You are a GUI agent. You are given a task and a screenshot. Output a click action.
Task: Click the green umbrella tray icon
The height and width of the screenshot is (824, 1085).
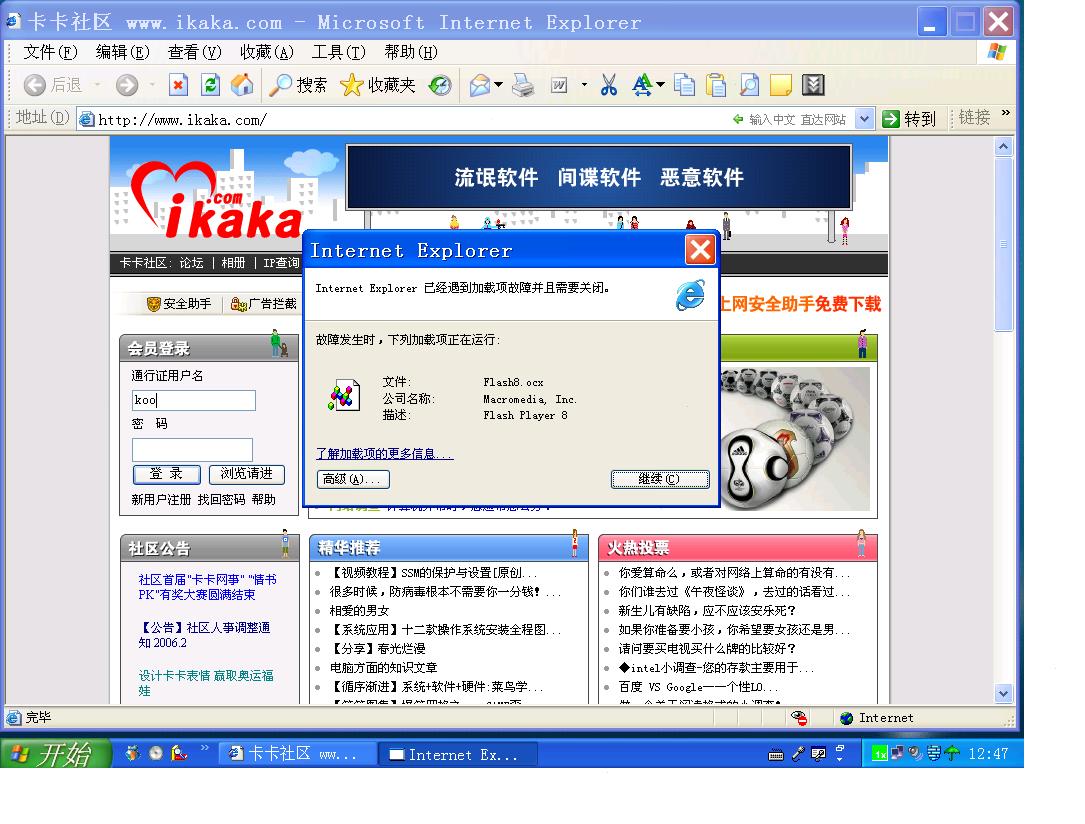pyautogui.click(x=952, y=753)
